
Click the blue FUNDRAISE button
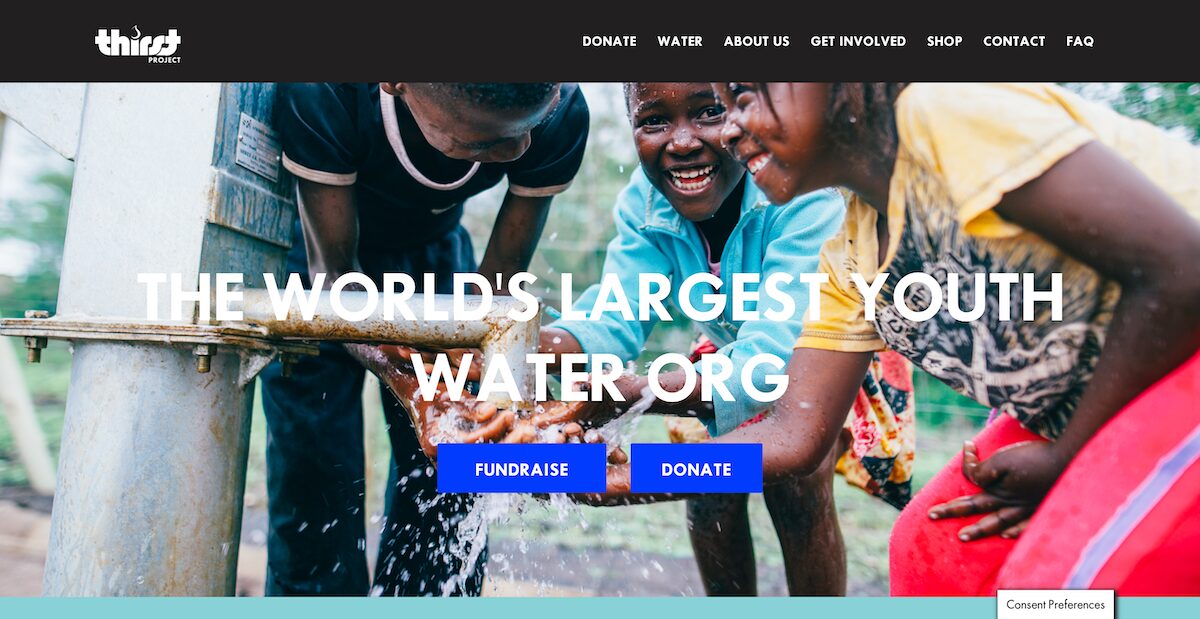(521, 469)
